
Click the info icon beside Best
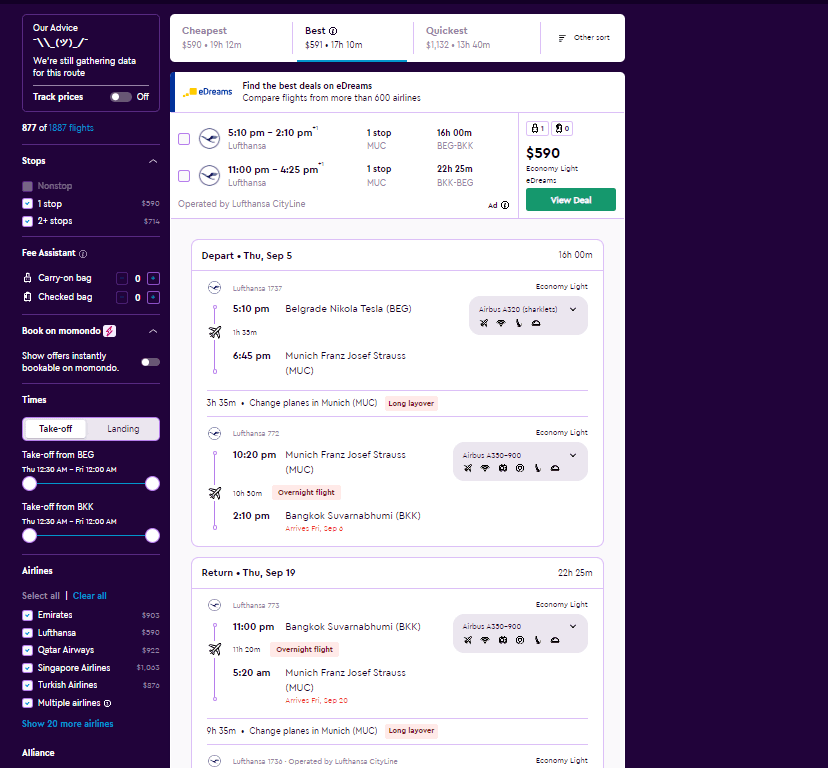pyautogui.click(x=333, y=31)
